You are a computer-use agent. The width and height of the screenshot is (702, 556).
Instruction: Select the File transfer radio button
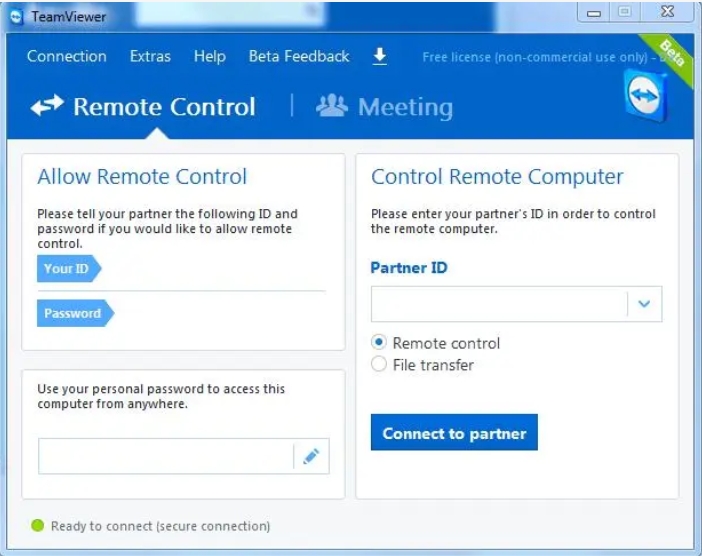pos(379,365)
